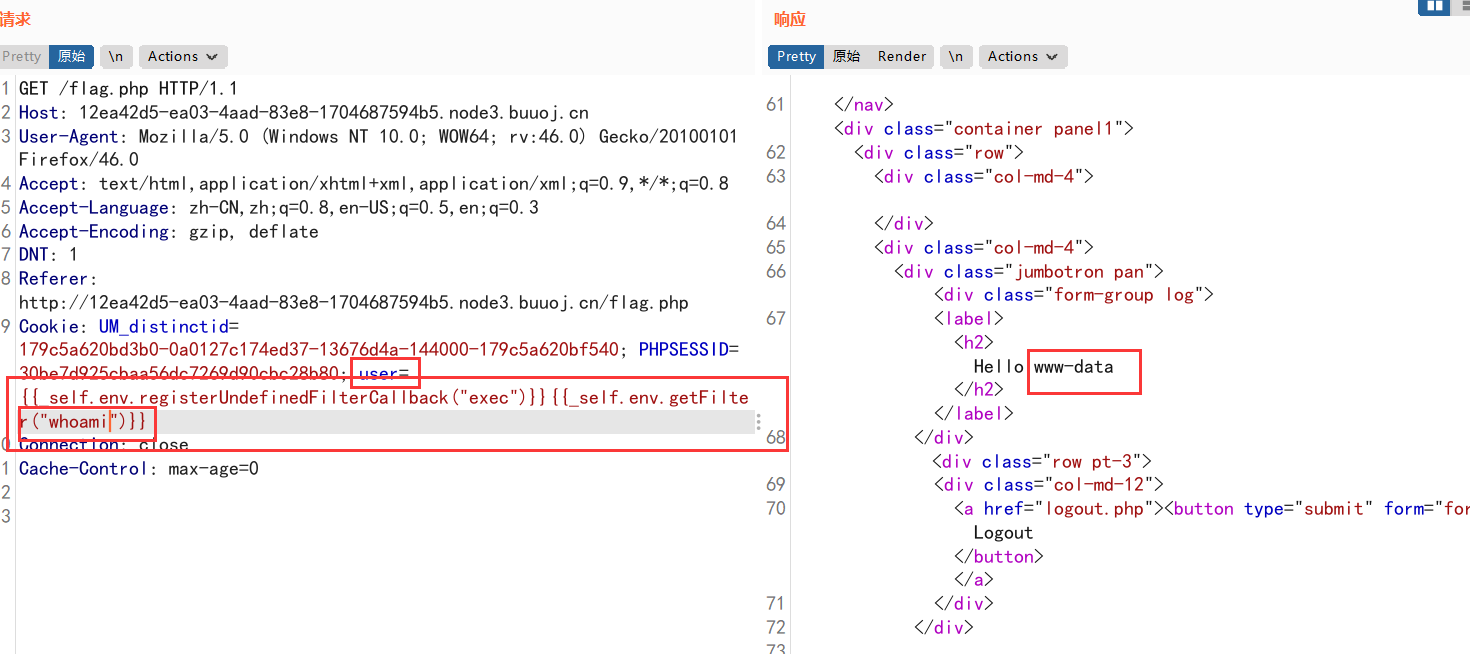Click the 'user=' cookie parameter
1470x654 pixels.
click(384, 374)
